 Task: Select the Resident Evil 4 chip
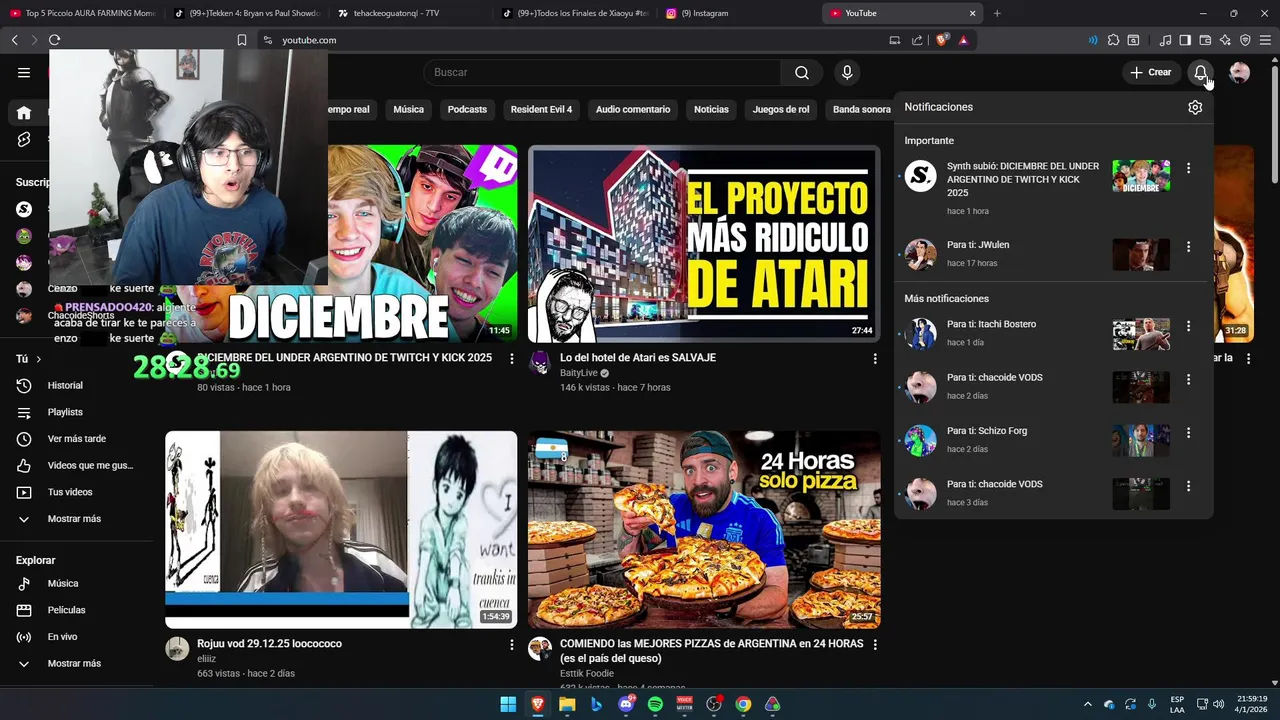[541, 109]
